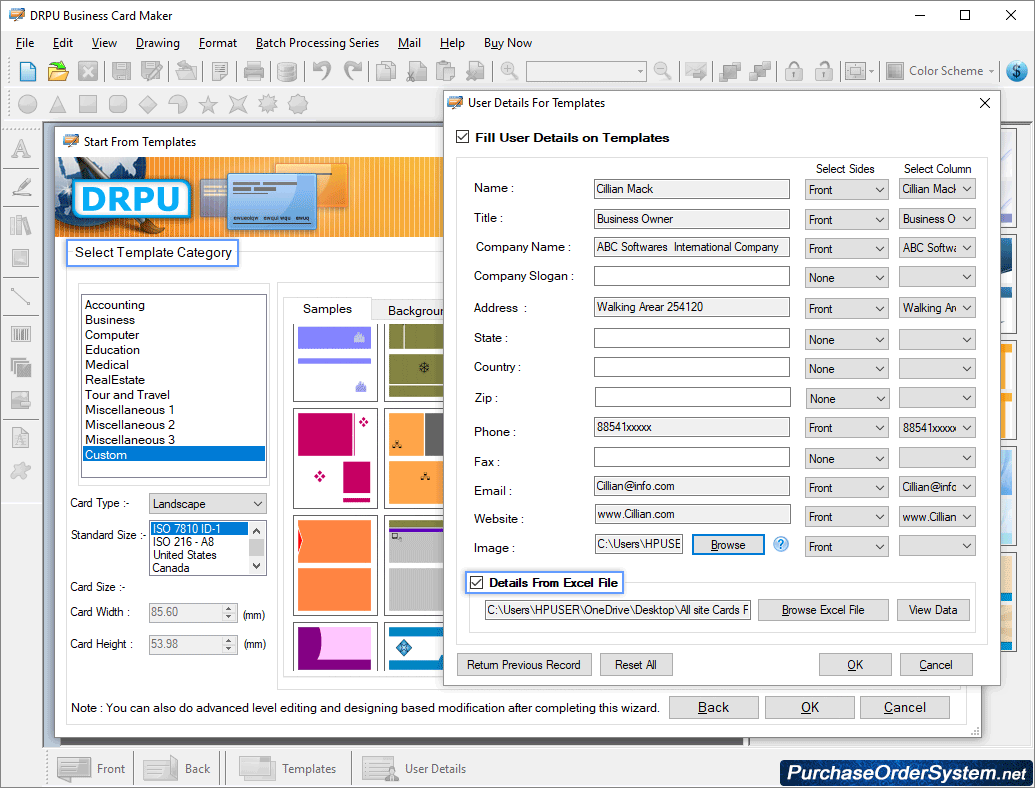Select the Ellipse shape tool
Image resolution: width=1035 pixels, height=788 pixels.
point(28,104)
